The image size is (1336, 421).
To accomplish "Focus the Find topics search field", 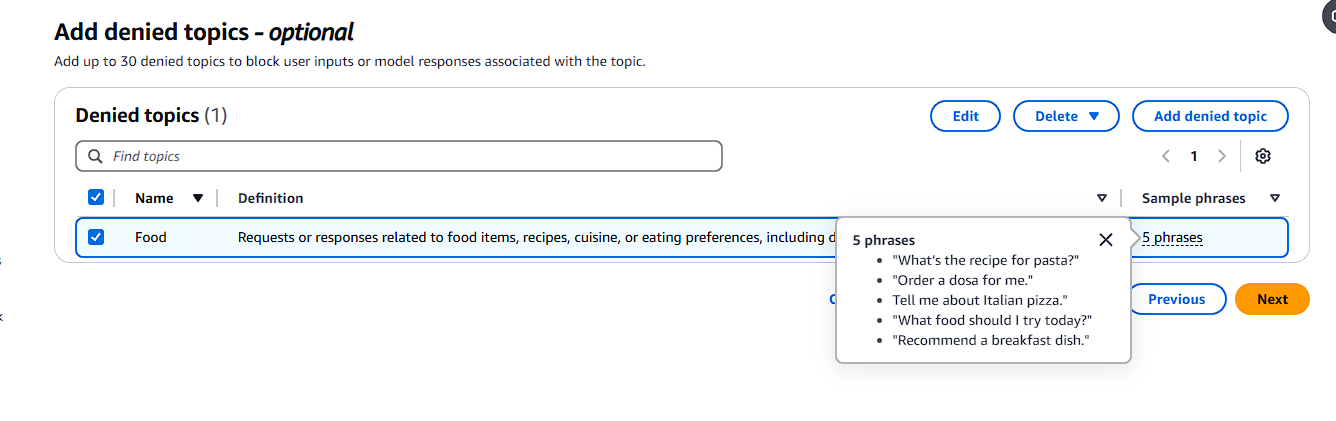I will tap(399, 156).
